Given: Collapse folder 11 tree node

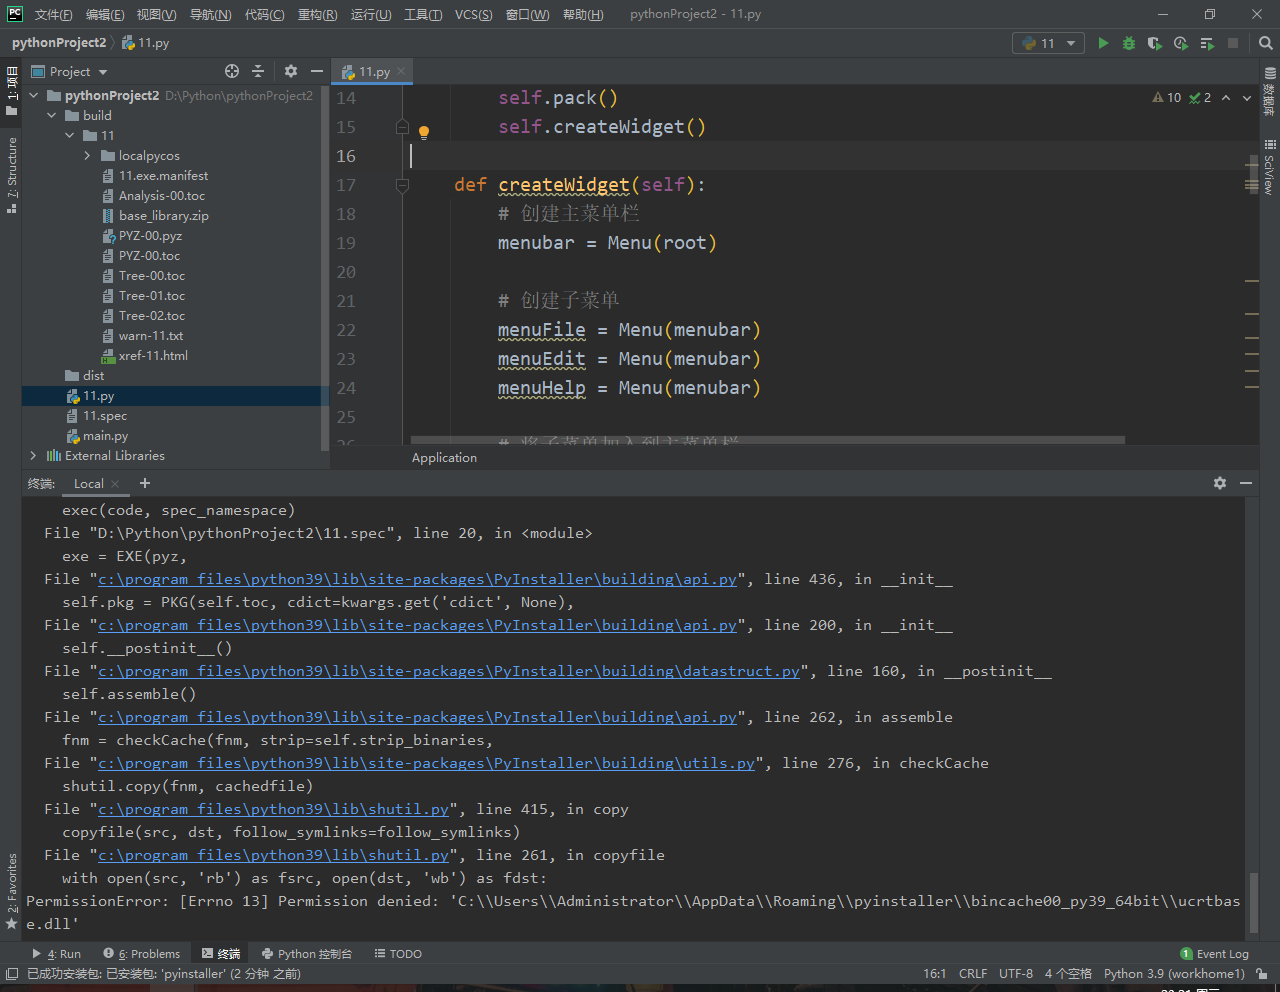Looking at the screenshot, I should tap(70, 136).
